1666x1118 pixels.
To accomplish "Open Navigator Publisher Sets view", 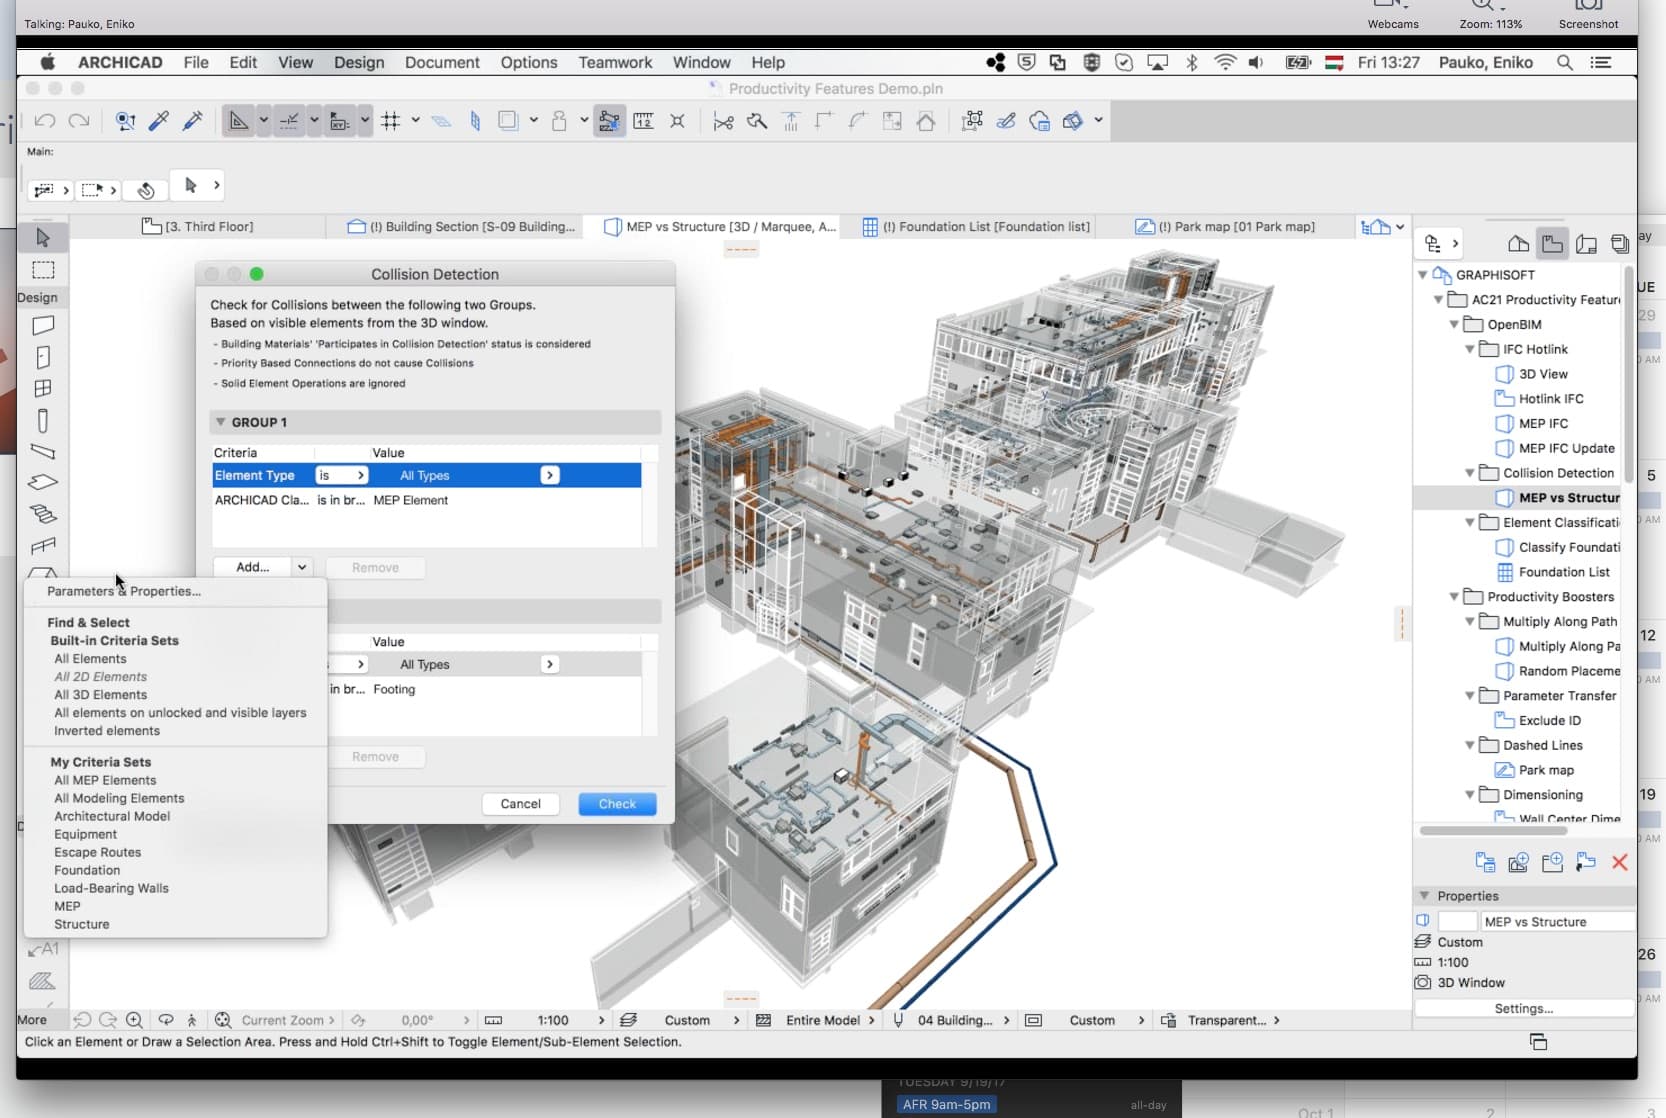I will point(1620,244).
